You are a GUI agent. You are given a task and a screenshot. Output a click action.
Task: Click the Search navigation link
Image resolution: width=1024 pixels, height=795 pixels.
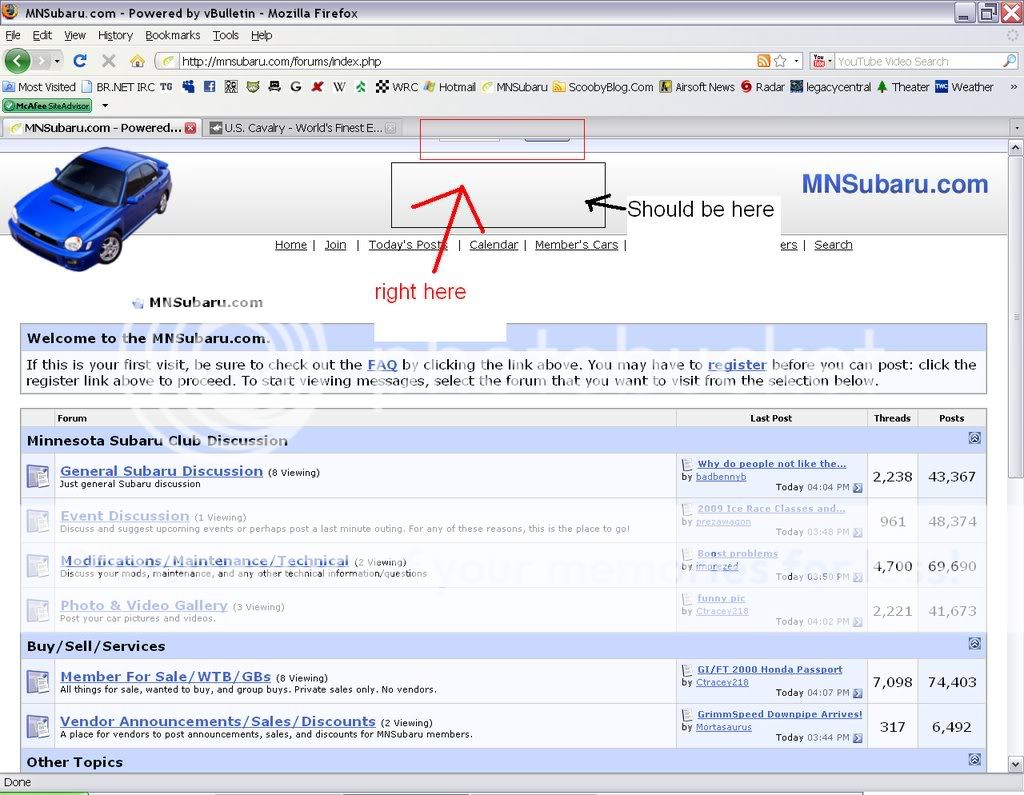(833, 244)
